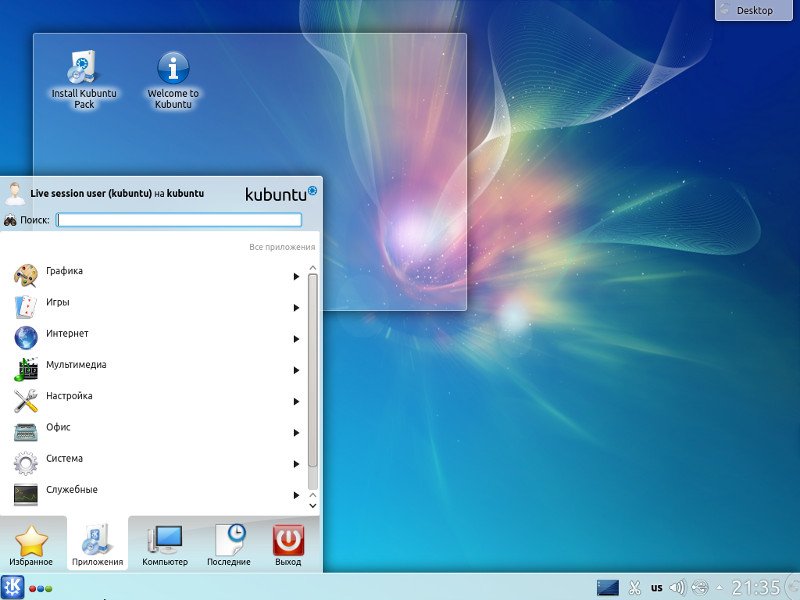This screenshot has width=800, height=600.
Task: Click the Выход power button
Action: click(288, 545)
